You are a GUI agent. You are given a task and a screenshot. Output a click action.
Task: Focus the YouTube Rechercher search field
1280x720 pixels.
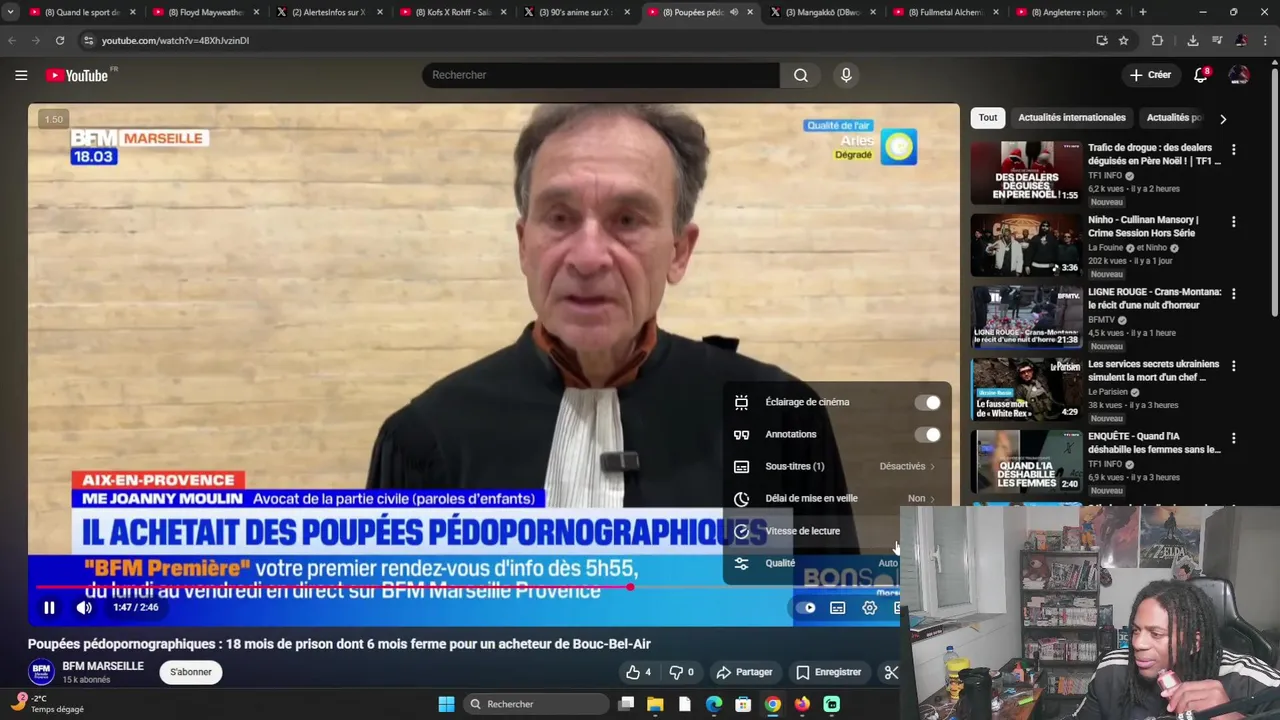pos(601,75)
